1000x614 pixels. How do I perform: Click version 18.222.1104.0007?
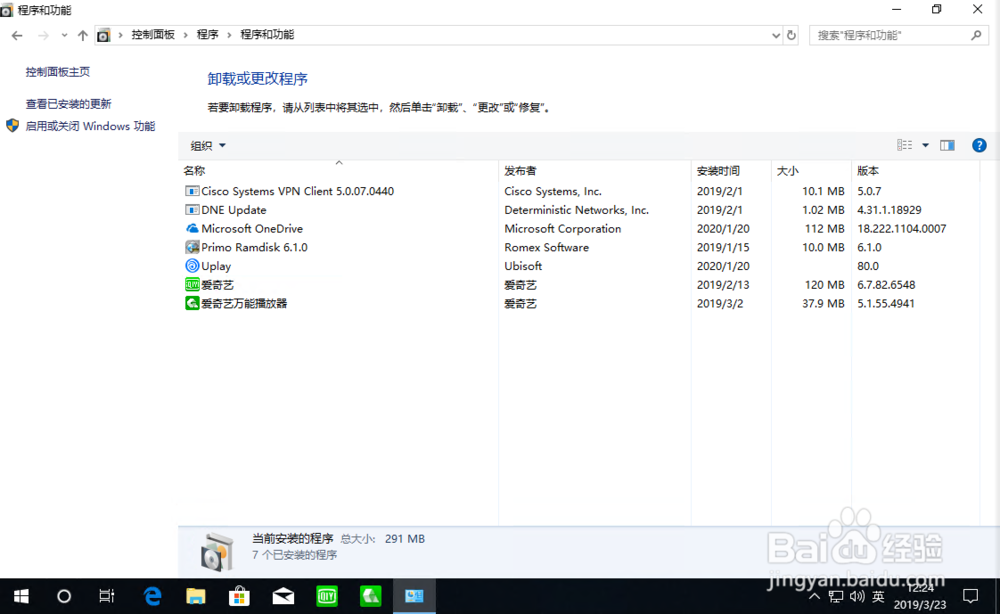(x=901, y=228)
